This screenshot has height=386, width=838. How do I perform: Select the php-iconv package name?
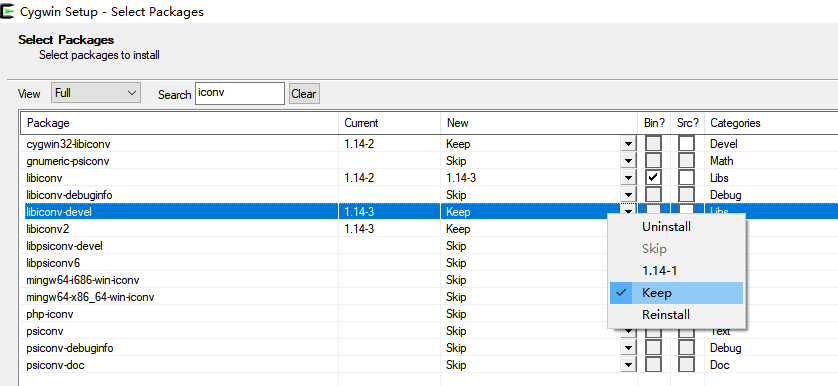point(50,314)
